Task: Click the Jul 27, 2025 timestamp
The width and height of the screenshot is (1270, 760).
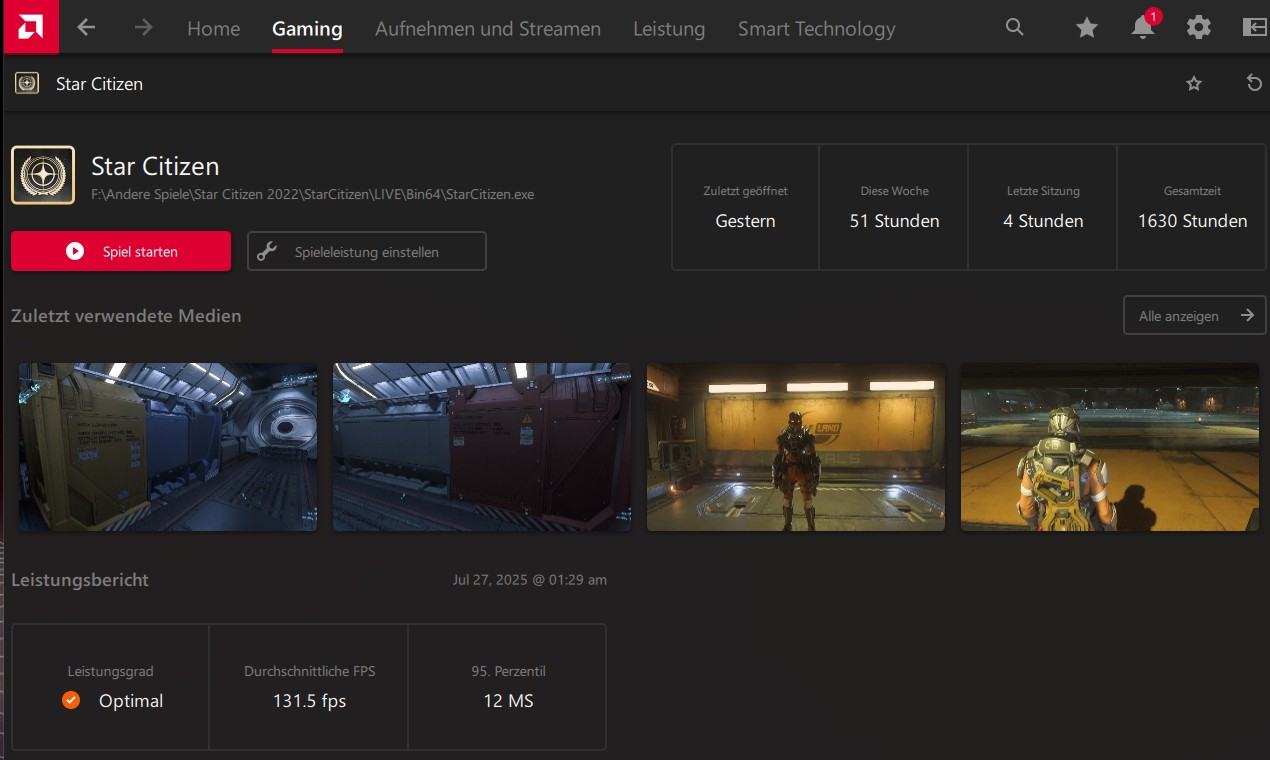Action: 529,580
